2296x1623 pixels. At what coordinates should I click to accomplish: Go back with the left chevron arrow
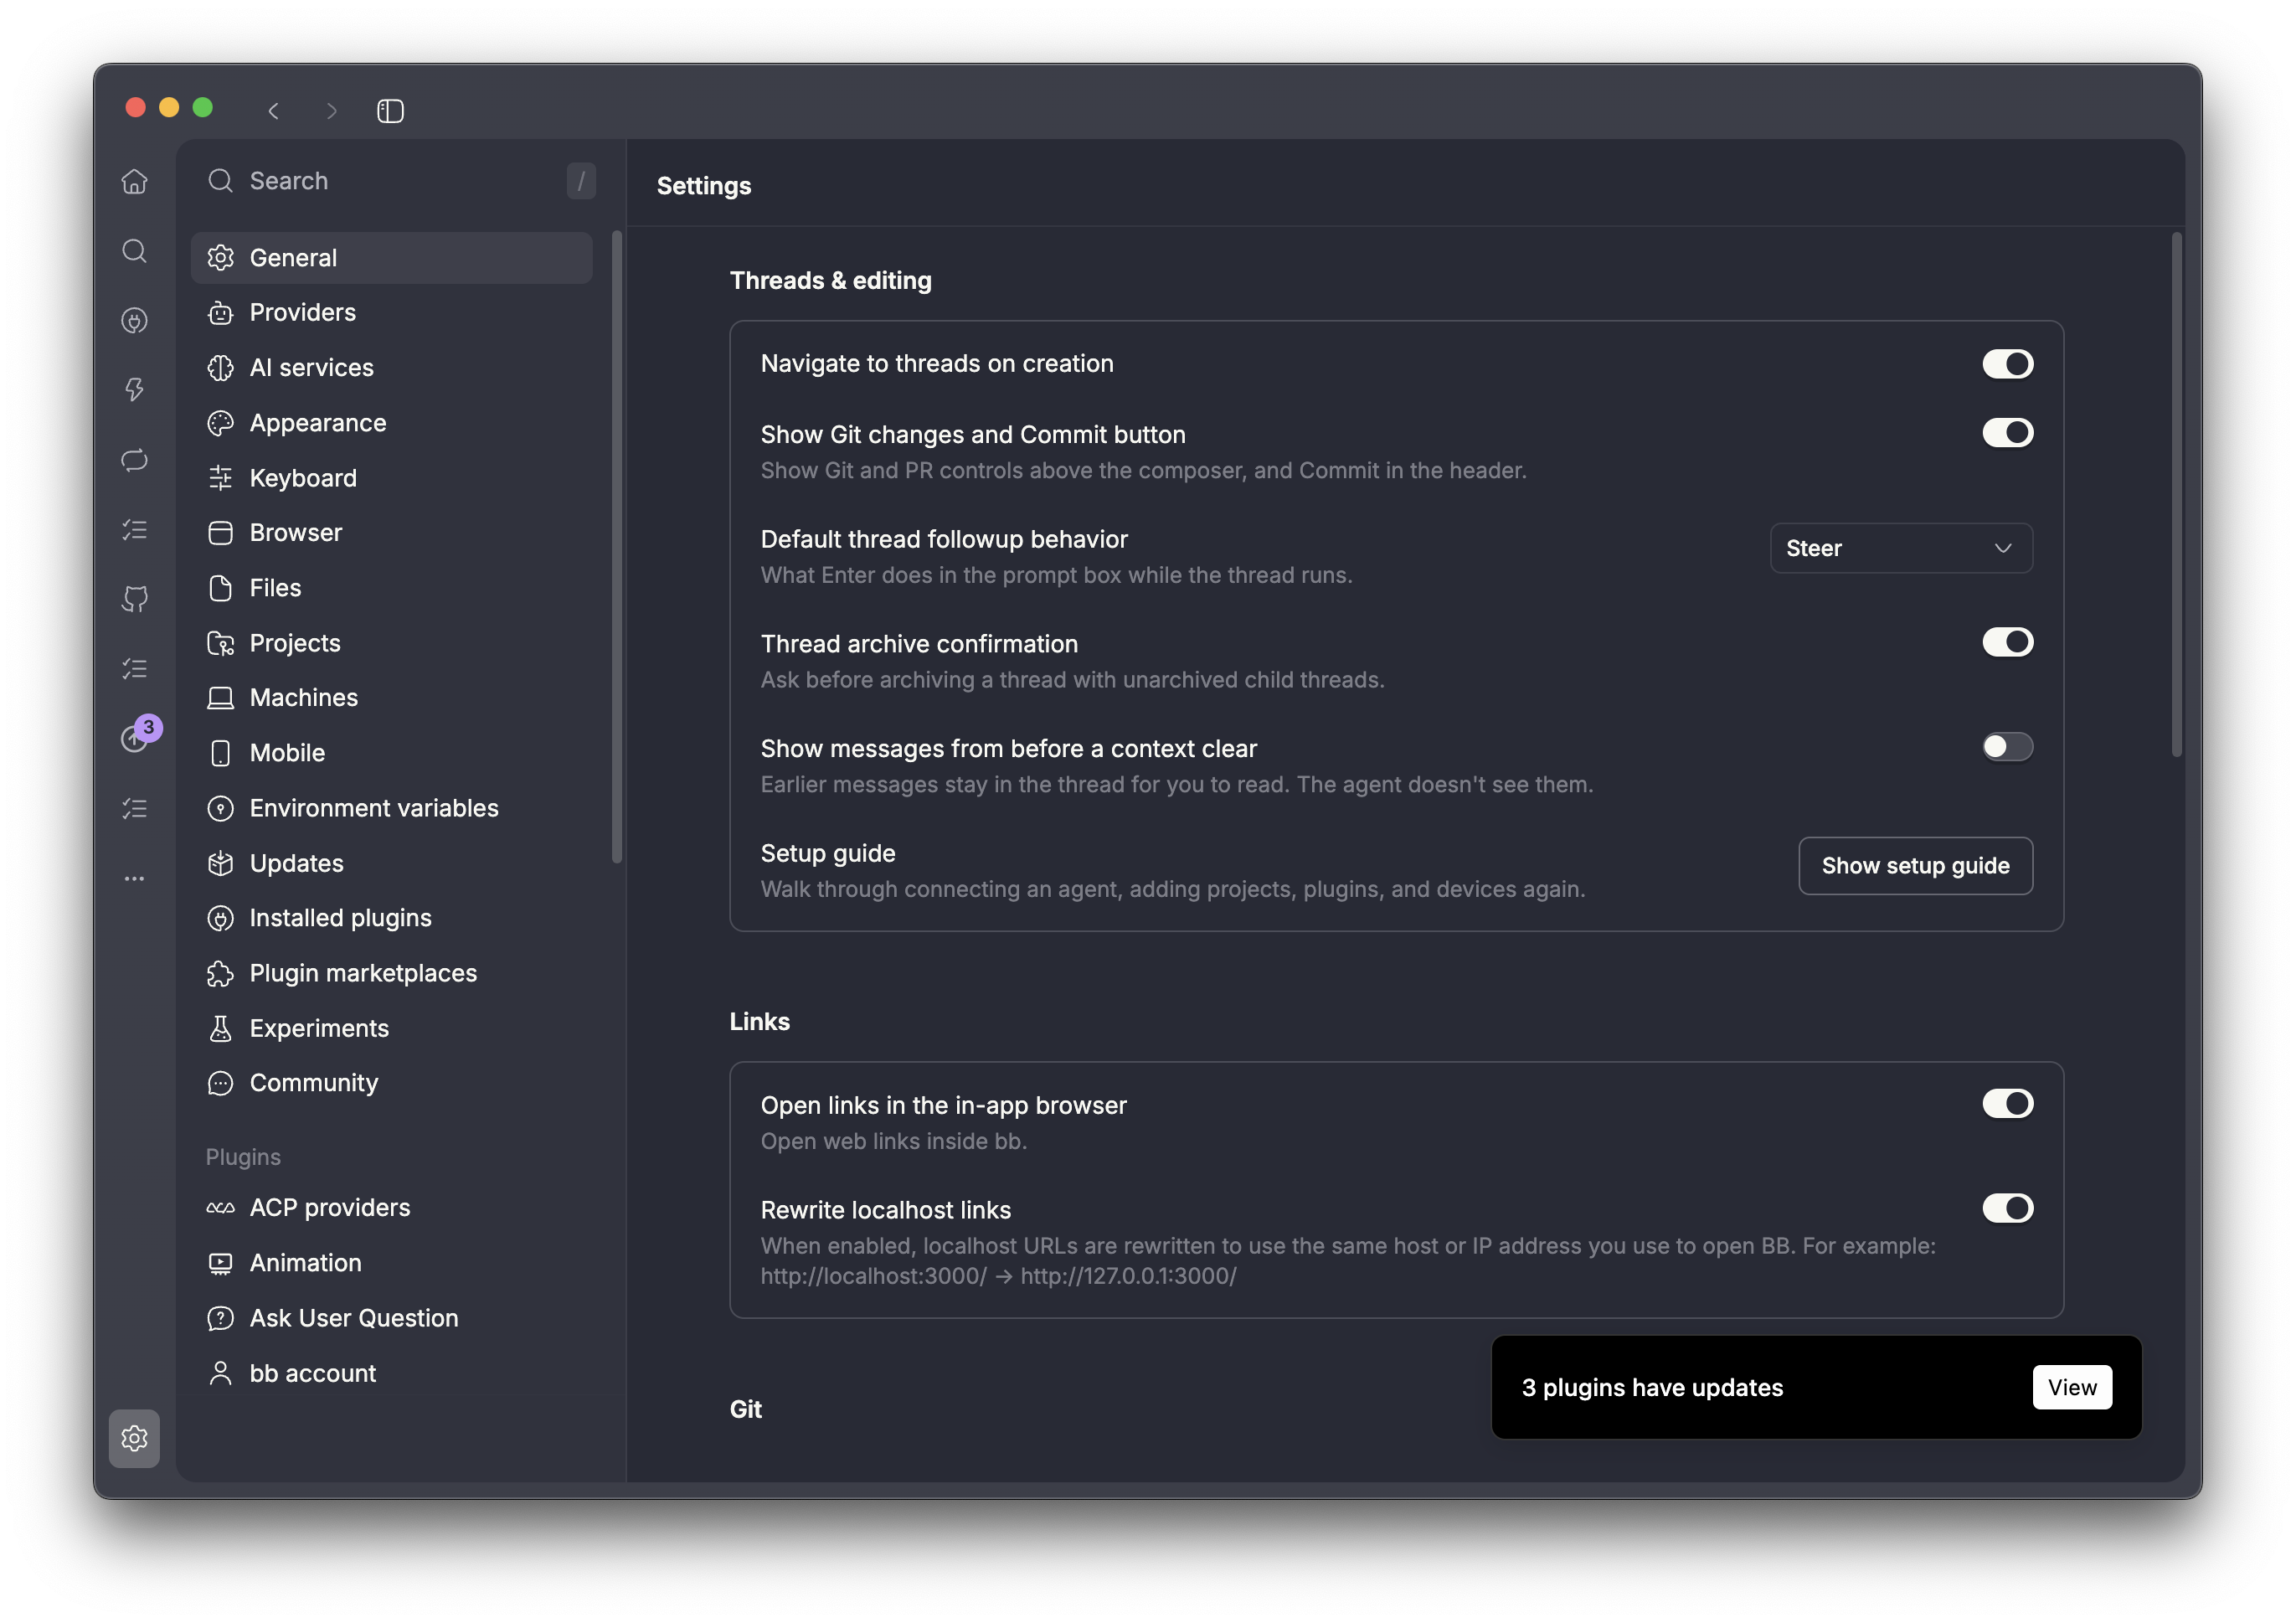coord(273,110)
